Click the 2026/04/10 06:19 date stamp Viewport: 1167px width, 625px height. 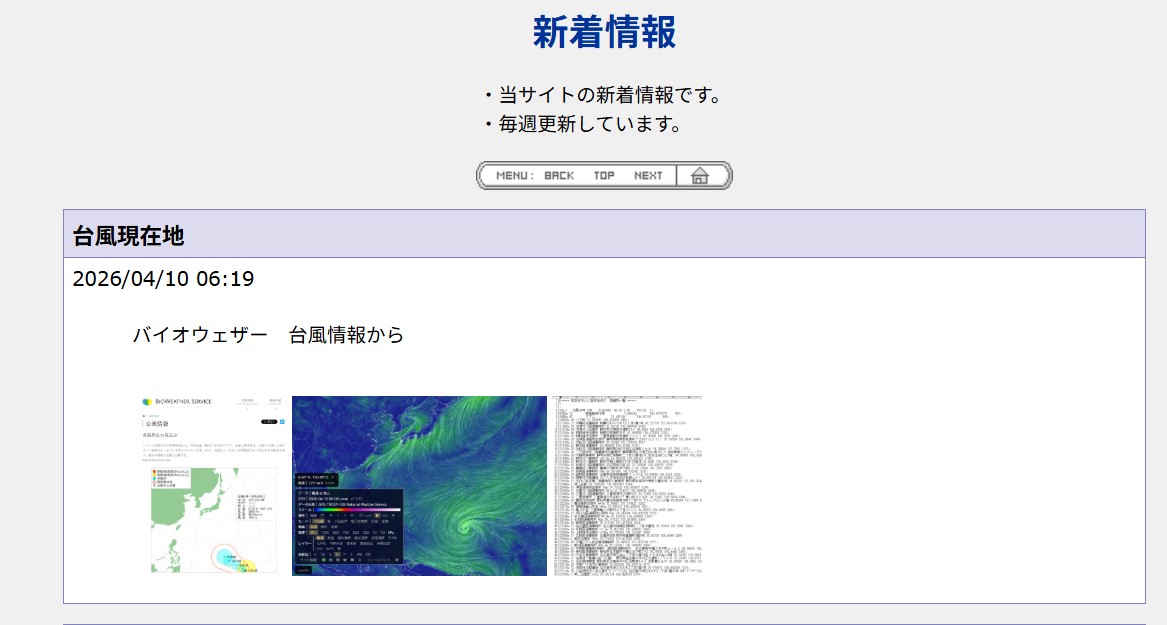point(163,279)
